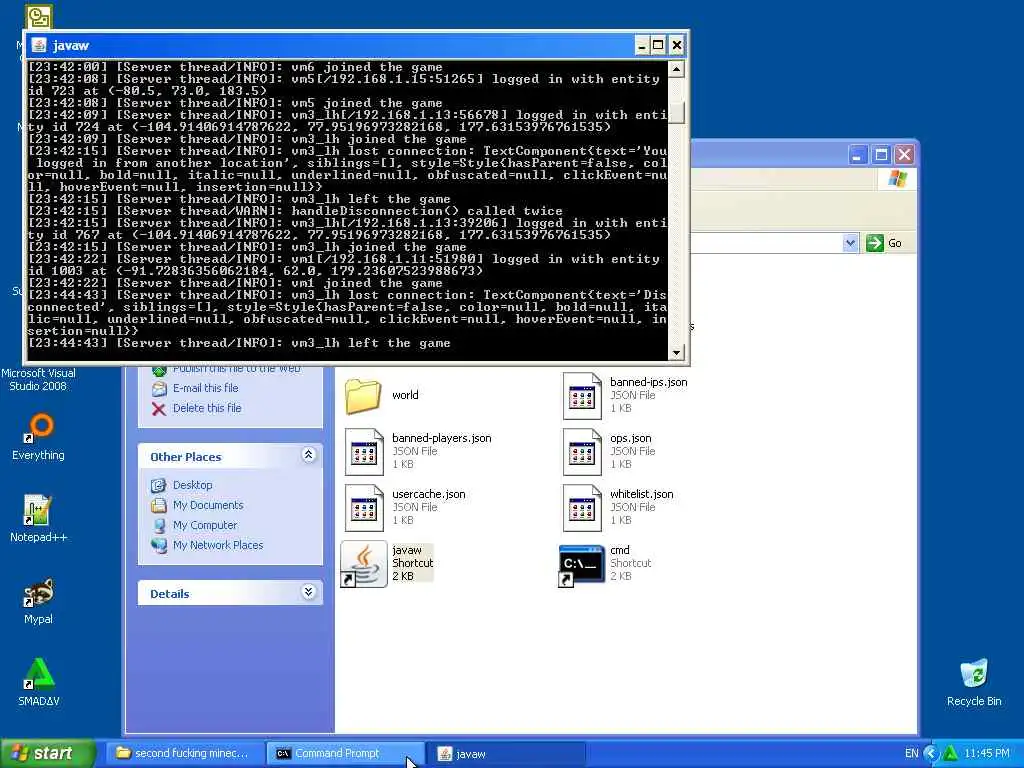The image size is (1024, 768).
Task: Select the usercache.json file icon
Action: pos(364,508)
